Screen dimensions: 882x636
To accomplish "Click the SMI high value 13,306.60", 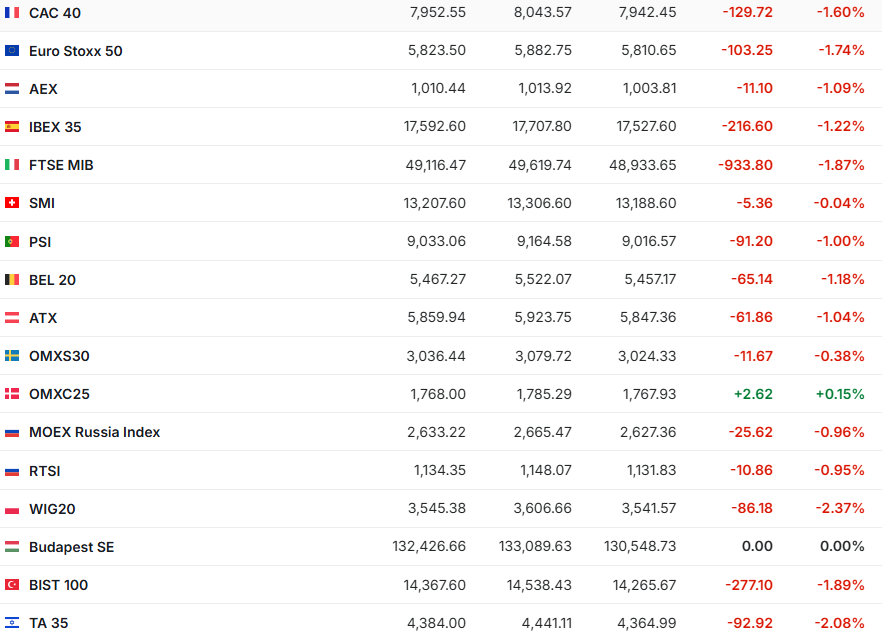I will pyautogui.click(x=539, y=203).
